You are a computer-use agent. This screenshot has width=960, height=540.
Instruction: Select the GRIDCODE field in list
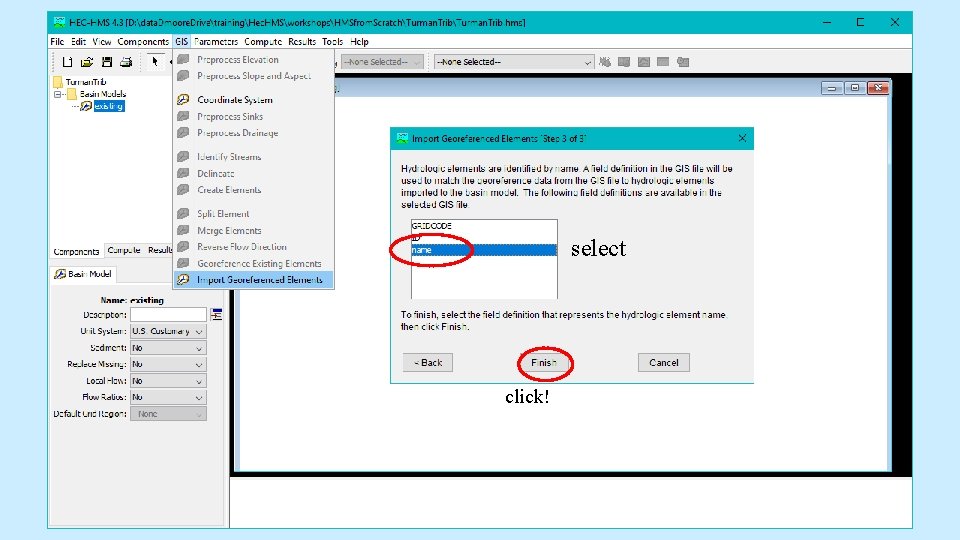click(x=484, y=226)
